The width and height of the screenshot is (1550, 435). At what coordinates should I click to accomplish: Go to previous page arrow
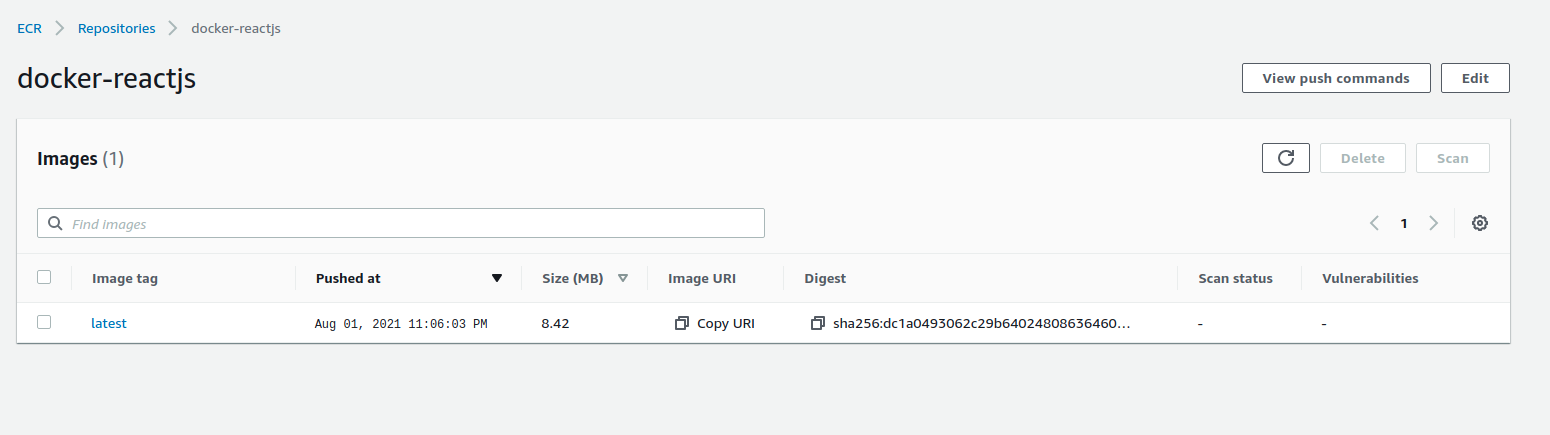[1375, 223]
